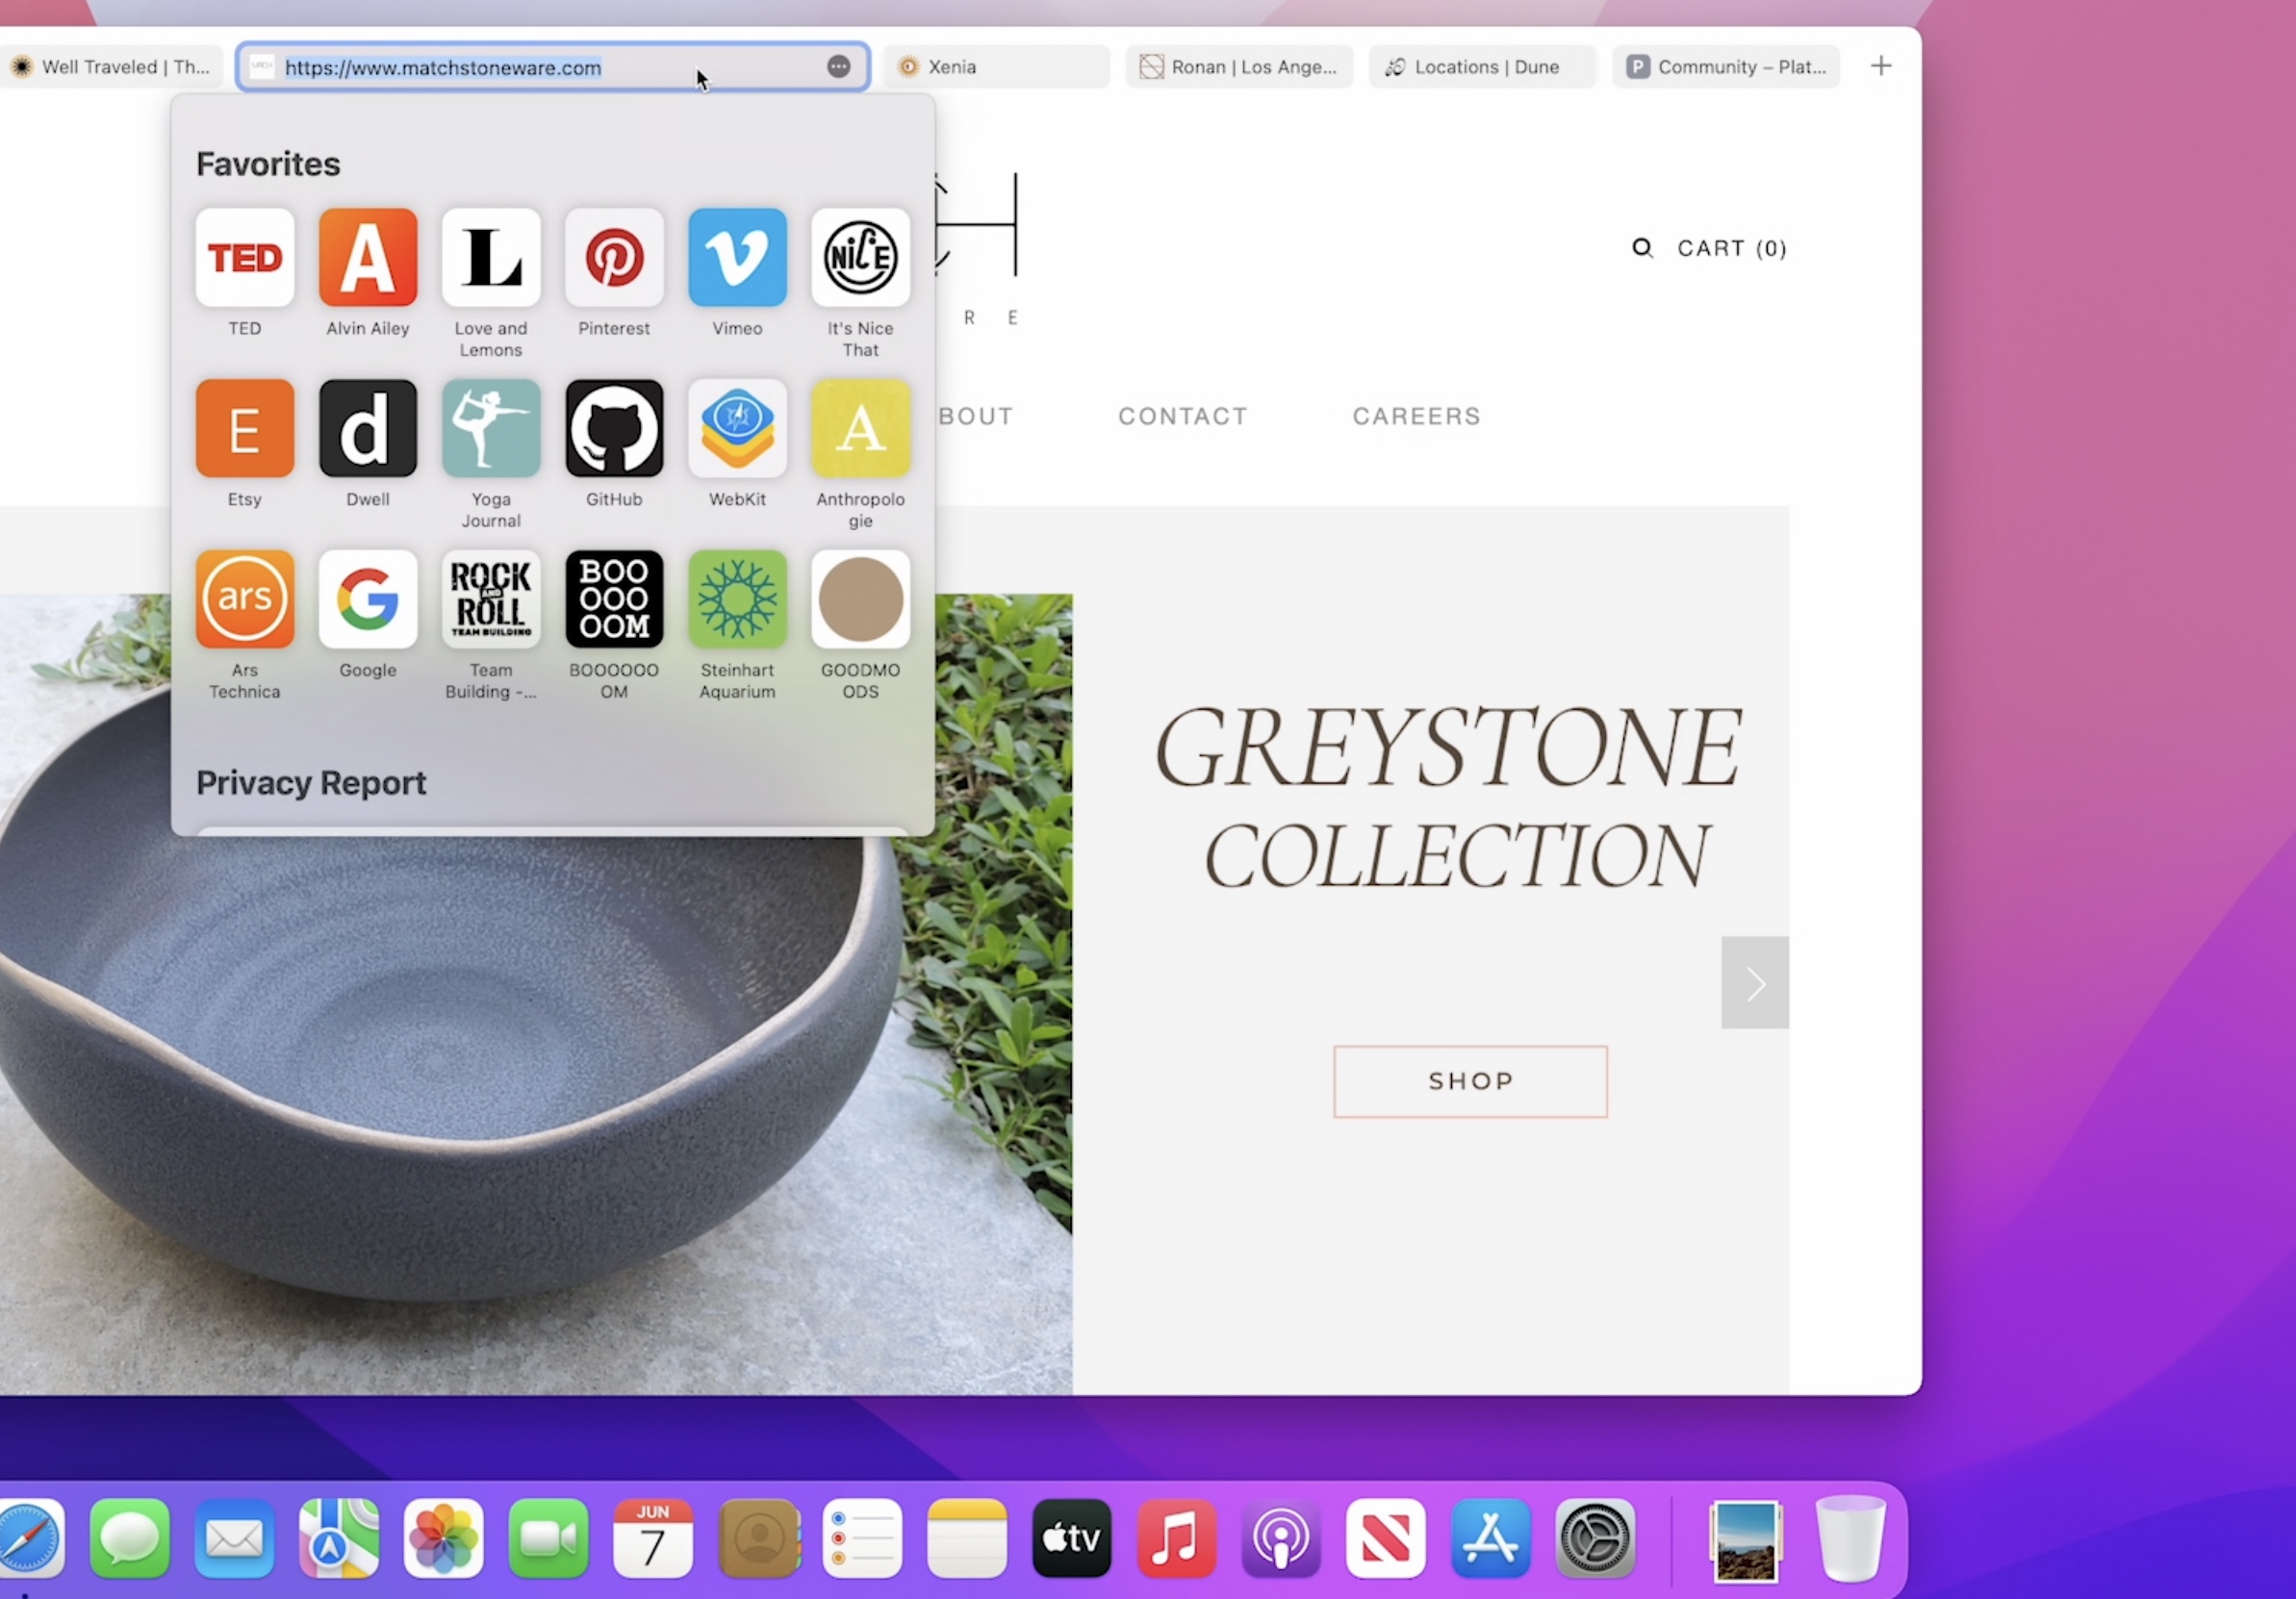Image resolution: width=2296 pixels, height=1599 pixels.
Task: Switch to the Locations Dune tab
Action: click(1482, 67)
